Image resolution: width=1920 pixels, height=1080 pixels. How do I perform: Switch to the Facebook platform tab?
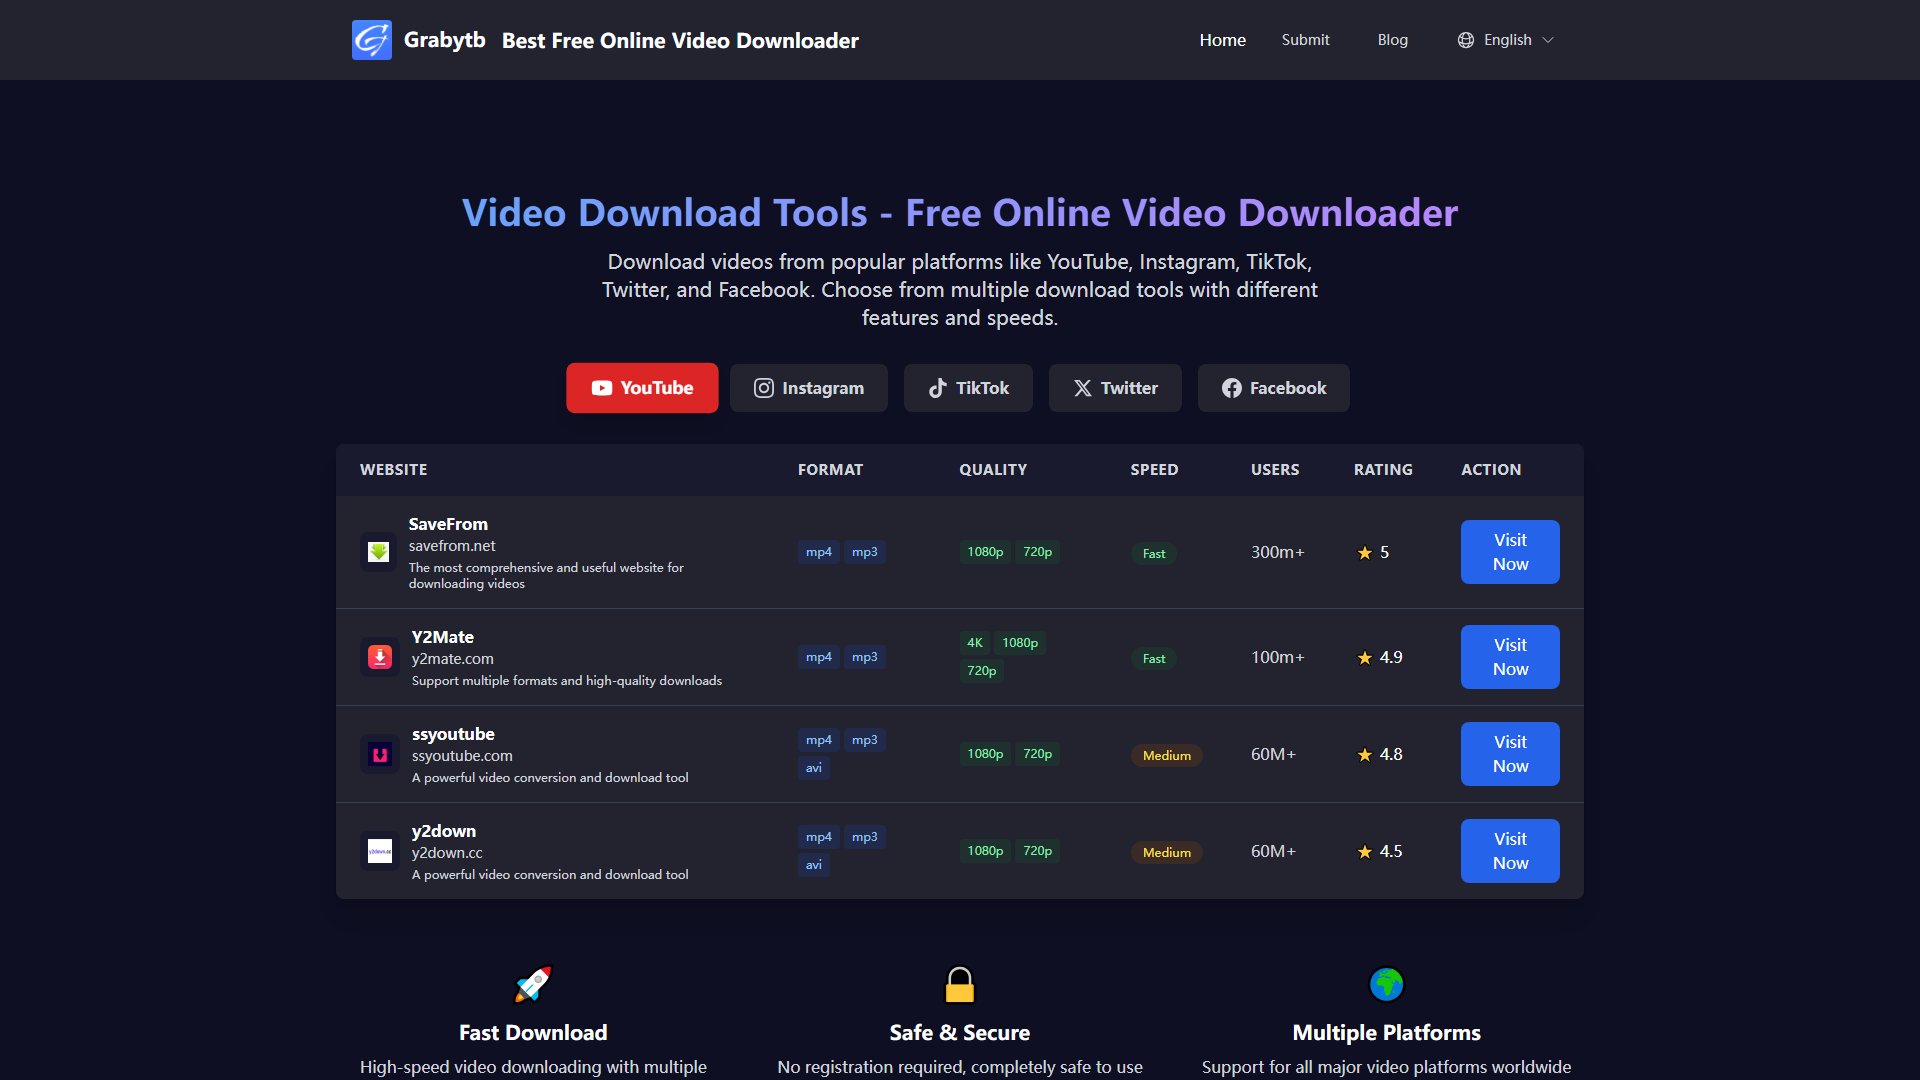1274,388
